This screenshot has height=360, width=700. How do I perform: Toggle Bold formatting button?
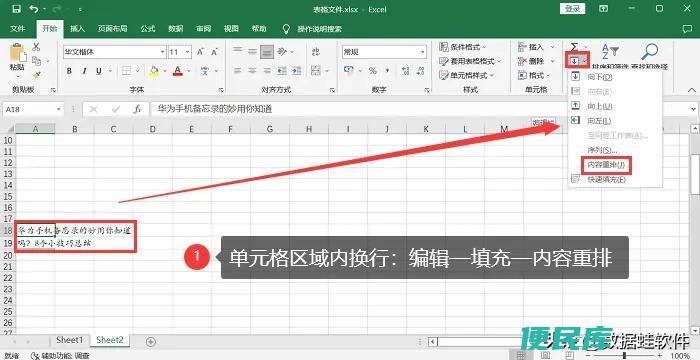point(69,71)
